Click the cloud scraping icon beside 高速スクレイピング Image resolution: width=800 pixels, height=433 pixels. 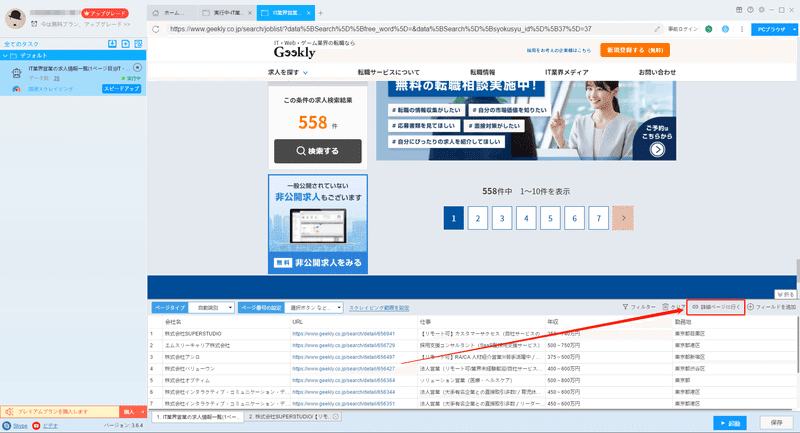[16, 89]
